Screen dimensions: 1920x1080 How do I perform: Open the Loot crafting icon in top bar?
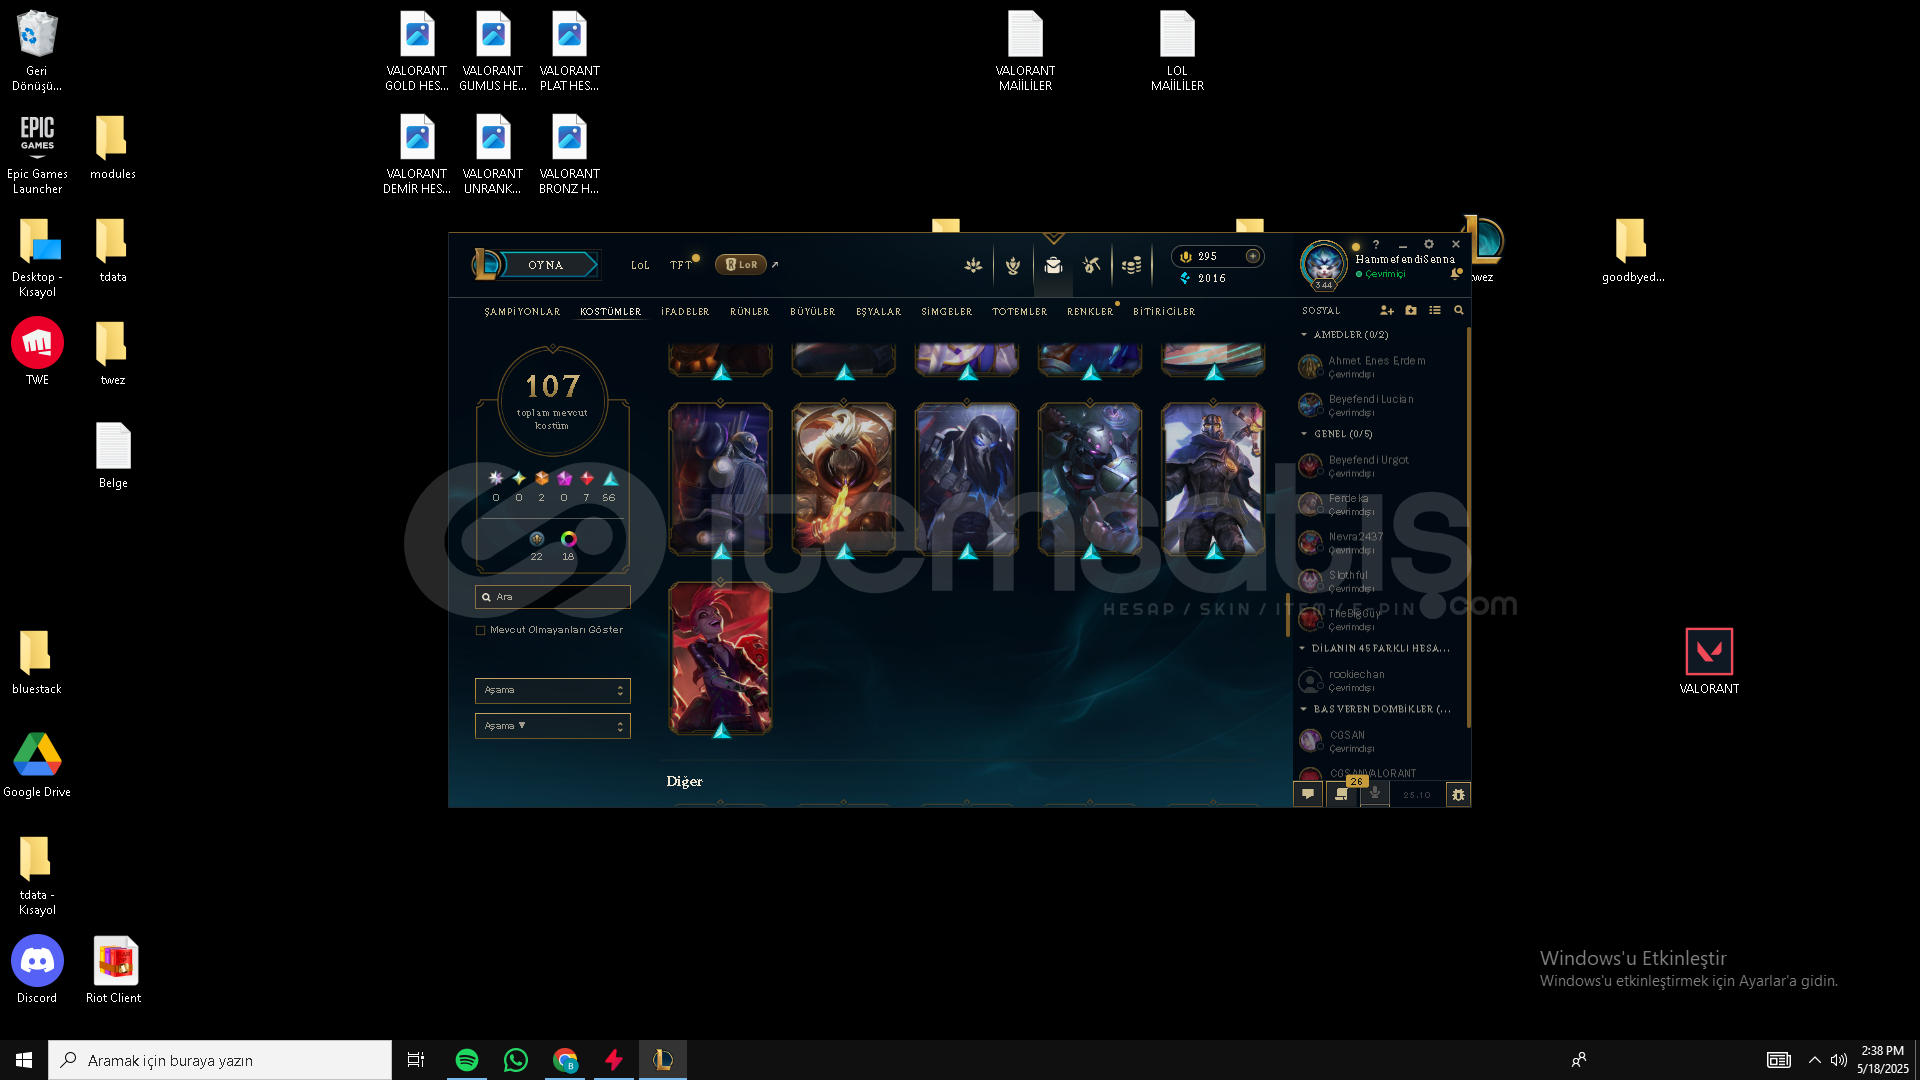[1092, 265]
